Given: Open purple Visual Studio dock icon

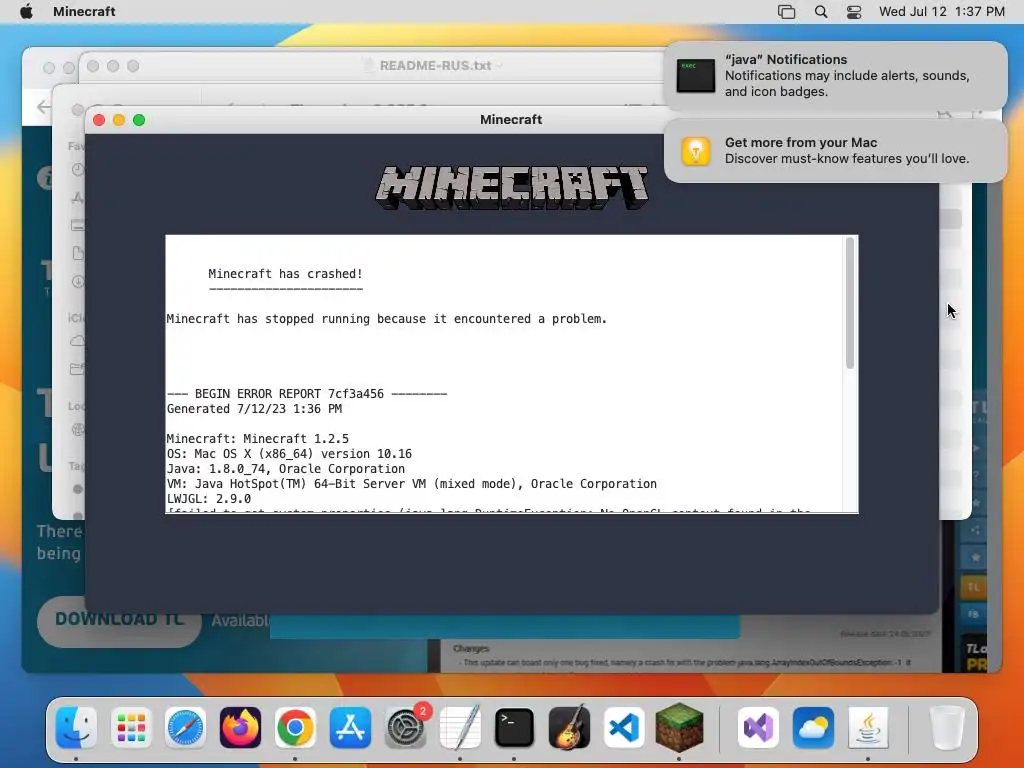Looking at the screenshot, I should point(758,728).
